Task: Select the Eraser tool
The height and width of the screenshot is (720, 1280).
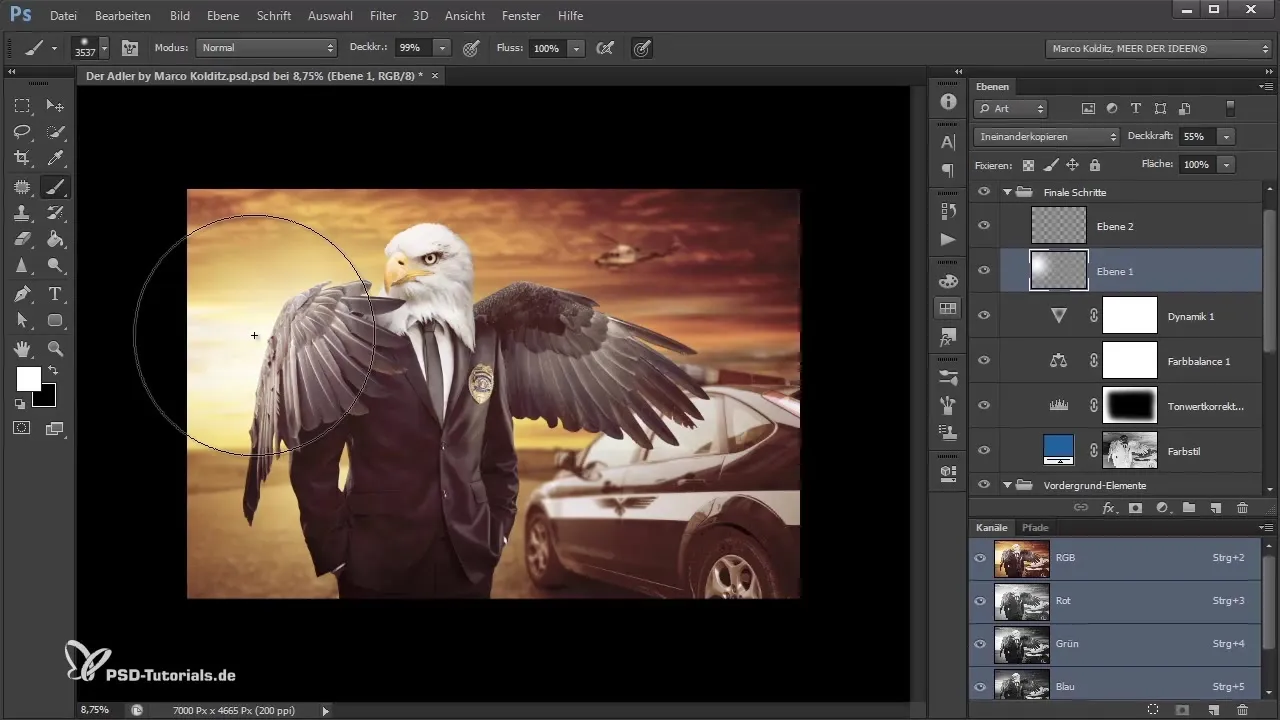Action: (22, 239)
